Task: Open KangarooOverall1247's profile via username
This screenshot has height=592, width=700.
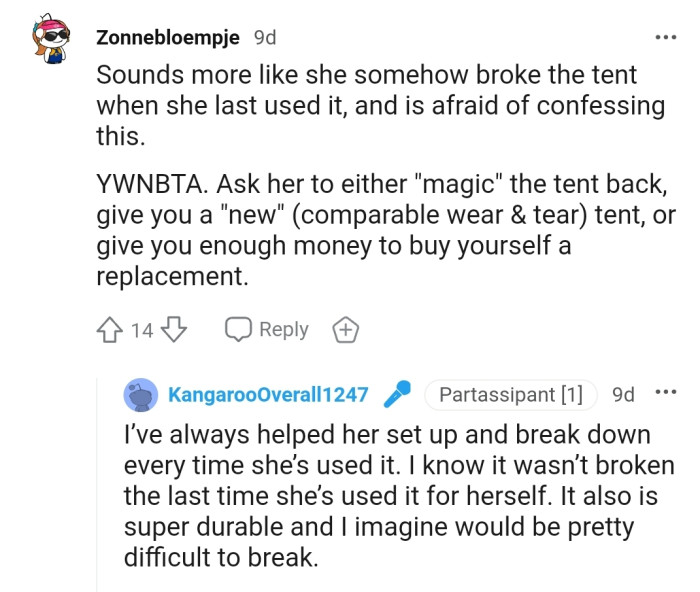Action: pyautogui.click(x=268, y=395)
